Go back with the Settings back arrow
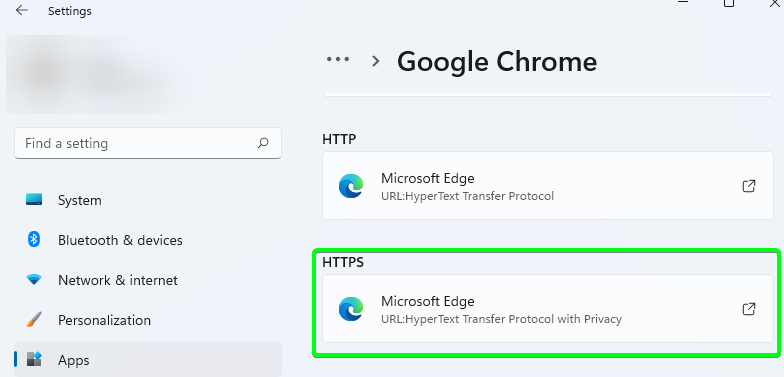This screenshot has width=784, height=377. (22, 10)
